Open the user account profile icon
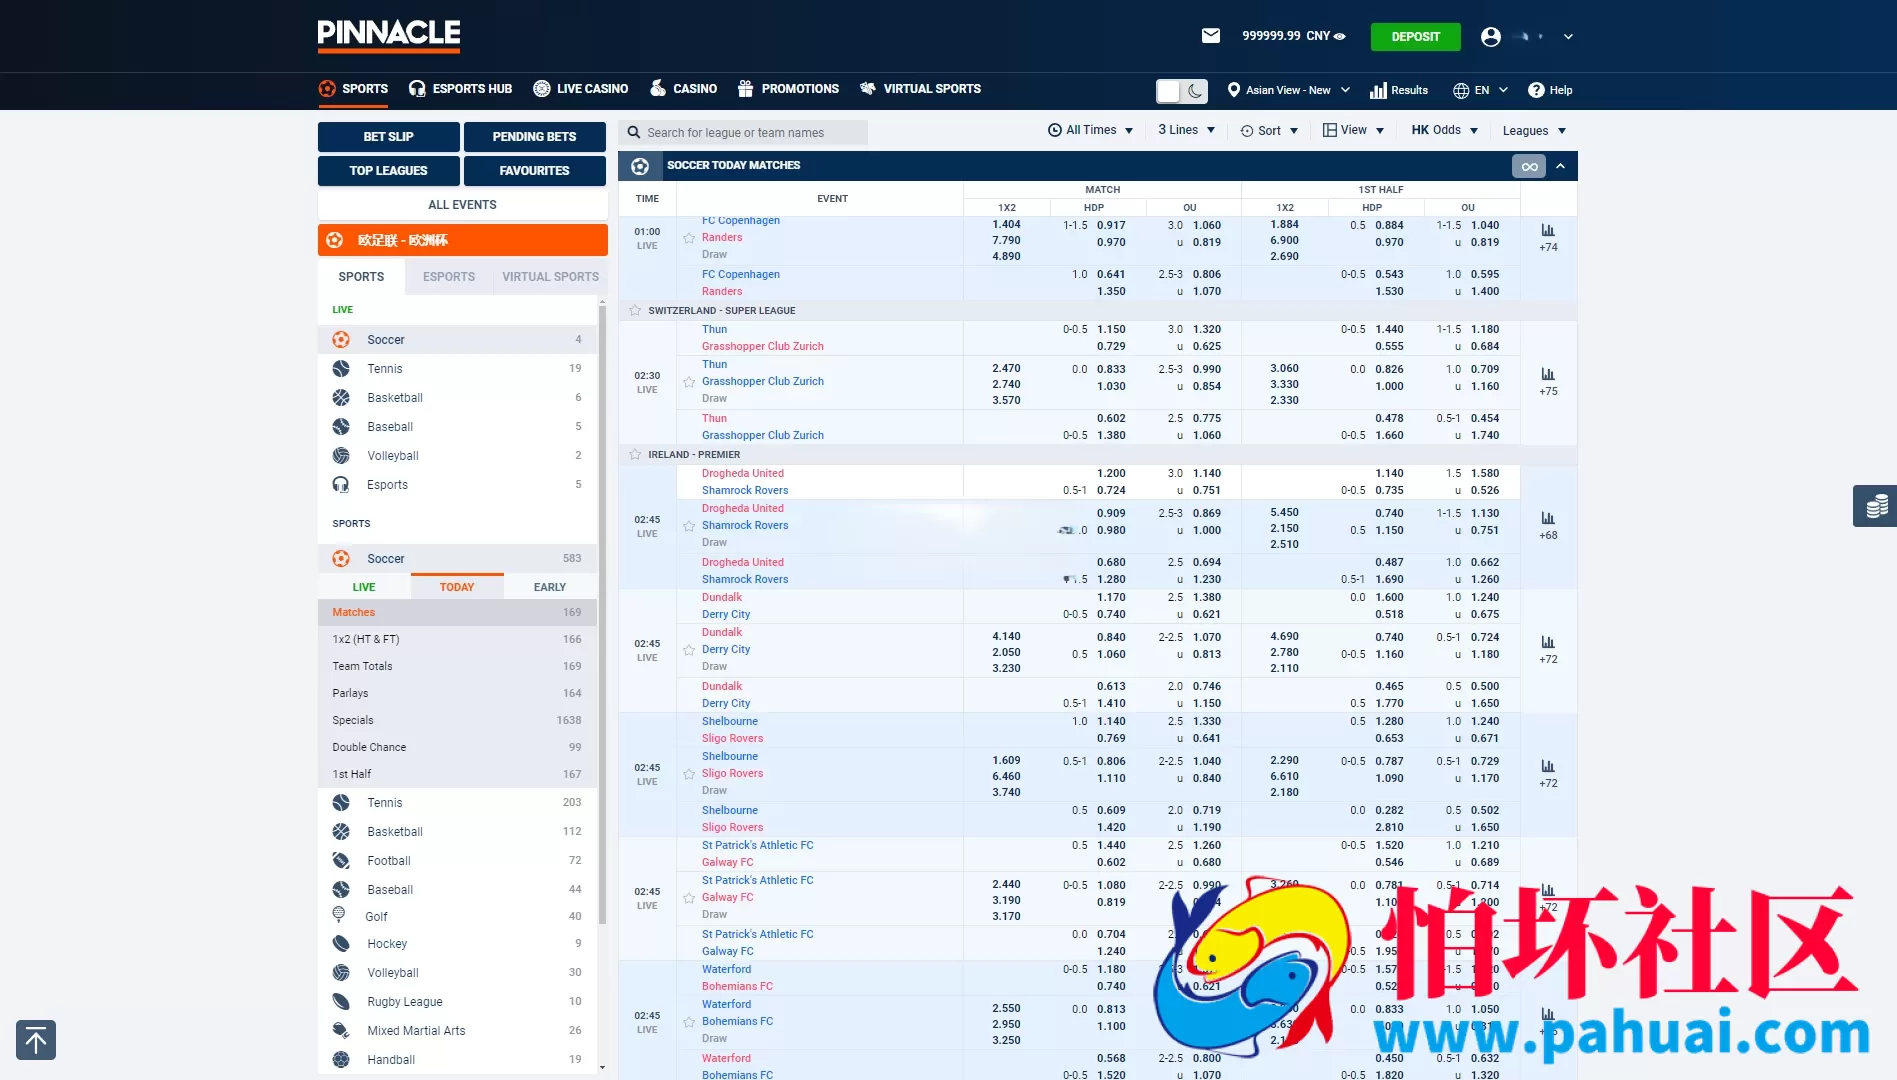Image resolution: width=1897 pixels, height=1080 pixels. (x=1490, y=36)
